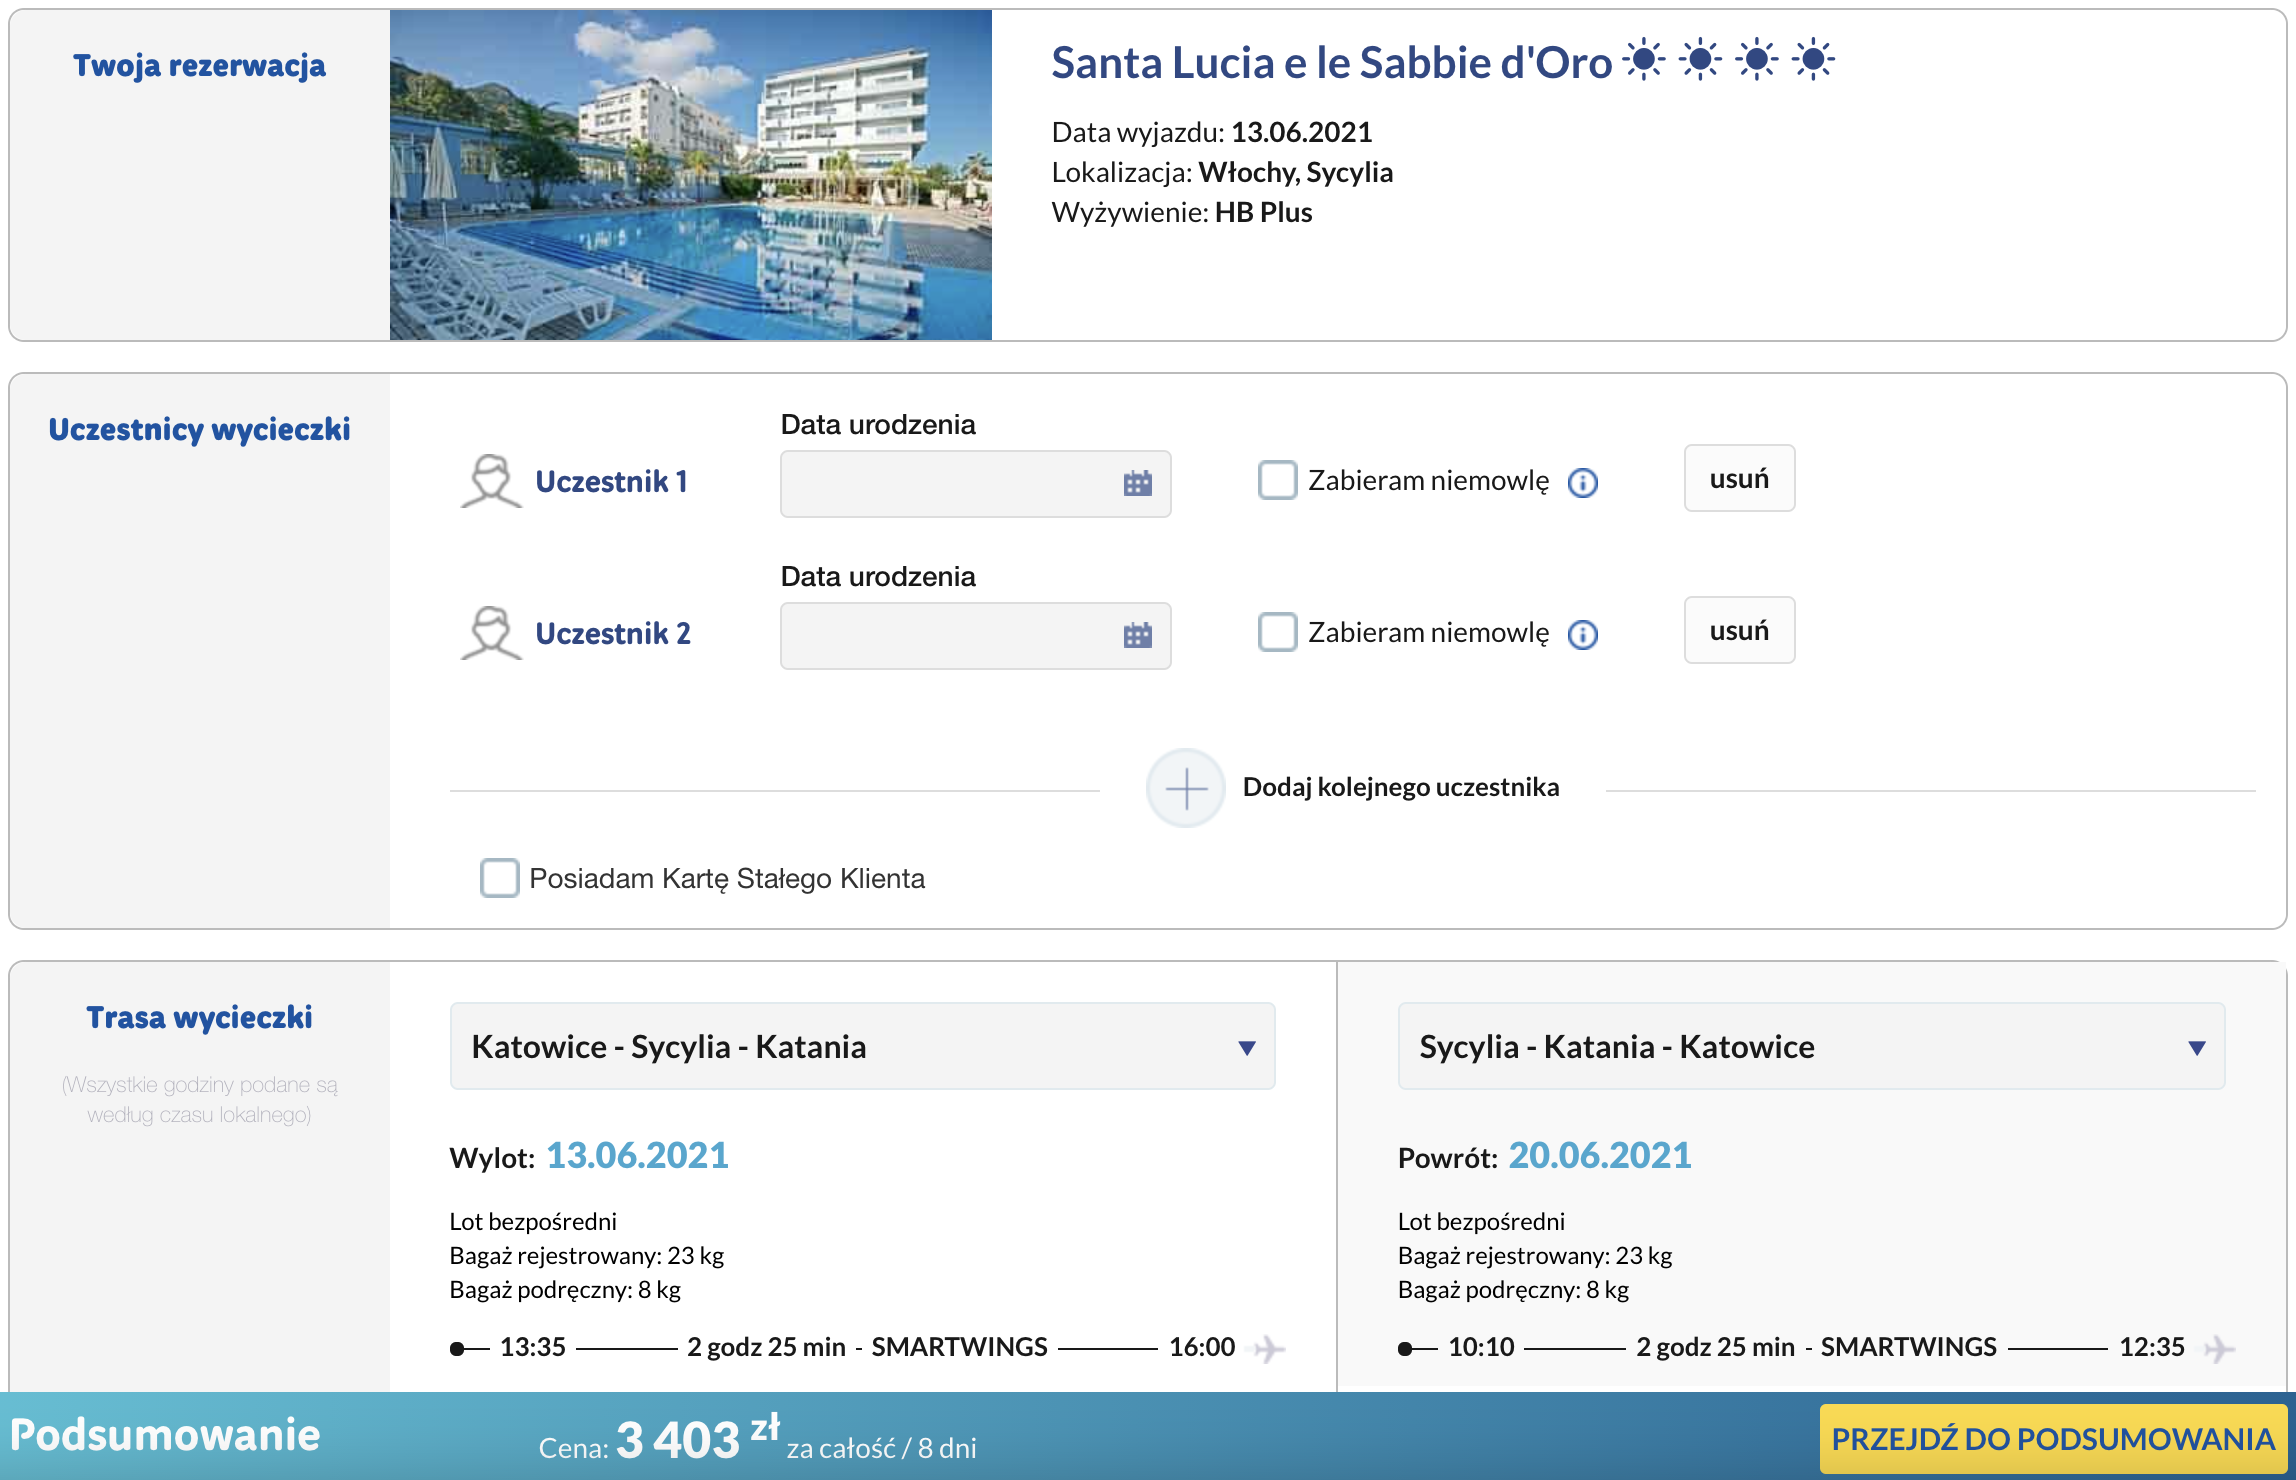Click info icon beside Uczestnik 2 Zabieram niemowlę
The image size is (2296, 1480).
[1583, 635]
